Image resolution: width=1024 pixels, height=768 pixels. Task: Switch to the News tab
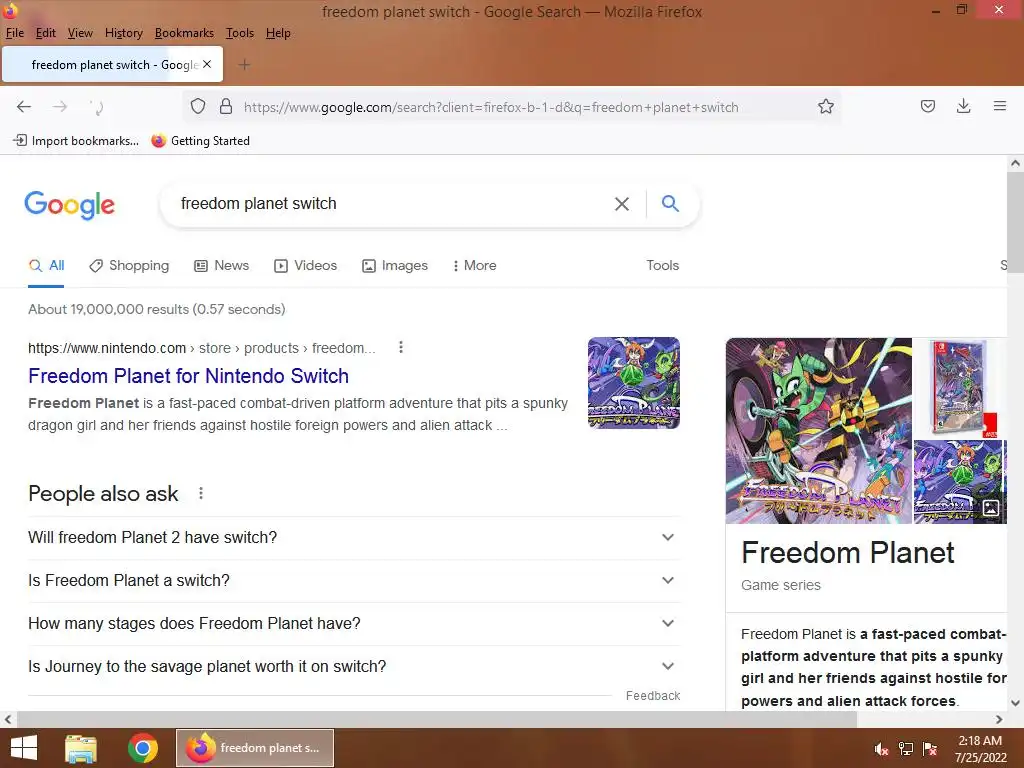coord(222,265)
